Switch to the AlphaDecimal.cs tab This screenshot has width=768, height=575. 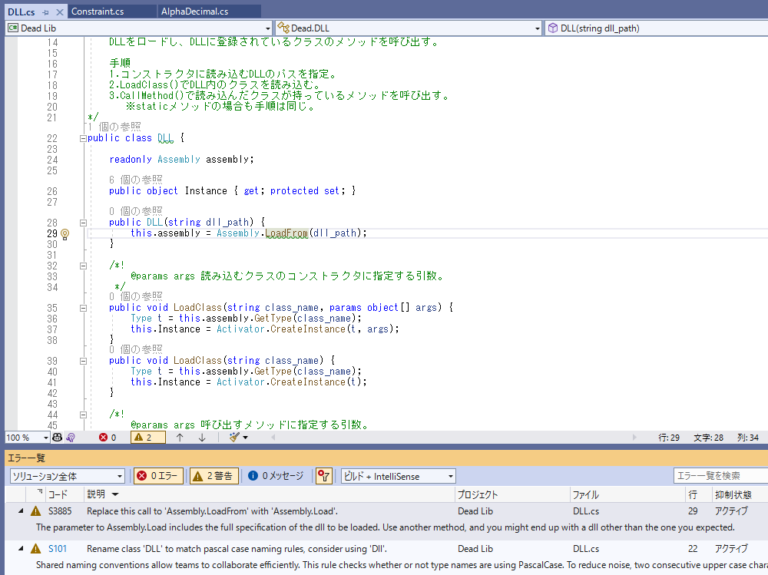pyautogui.click(x=194, y=11)
